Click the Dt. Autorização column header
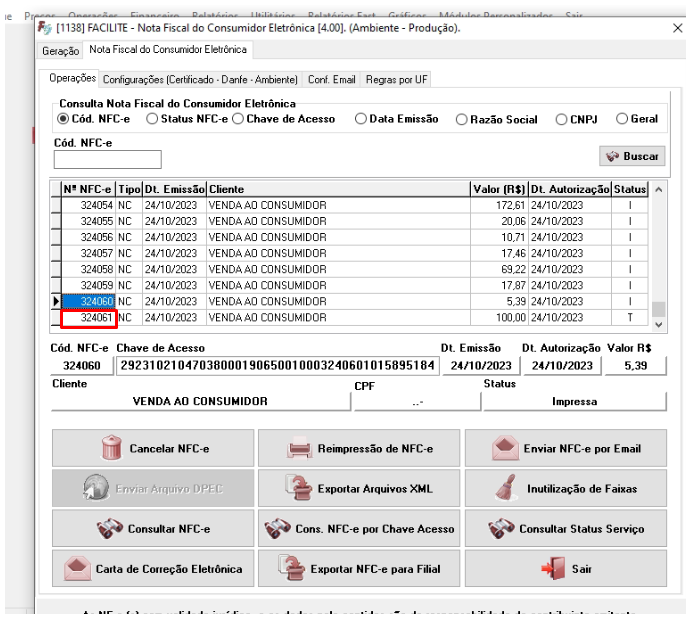The width and height of the screenshot is (691, 617). 570,189
